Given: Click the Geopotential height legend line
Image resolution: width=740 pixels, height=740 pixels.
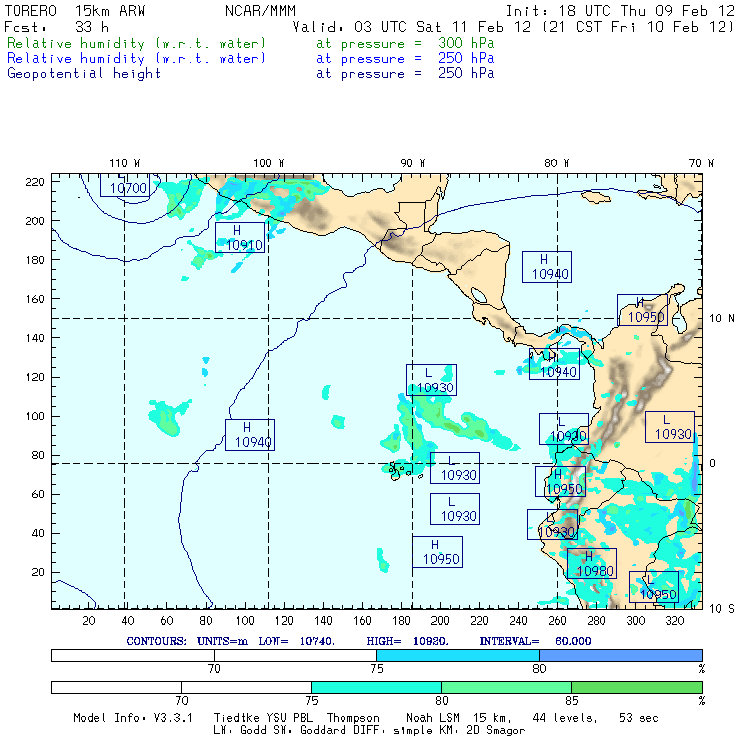Looking at the screenshot, I should click(x=84, y=74).
